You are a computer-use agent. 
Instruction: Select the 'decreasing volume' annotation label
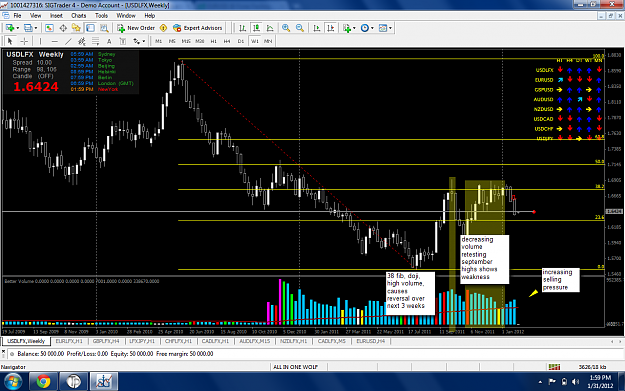(485, 259)
